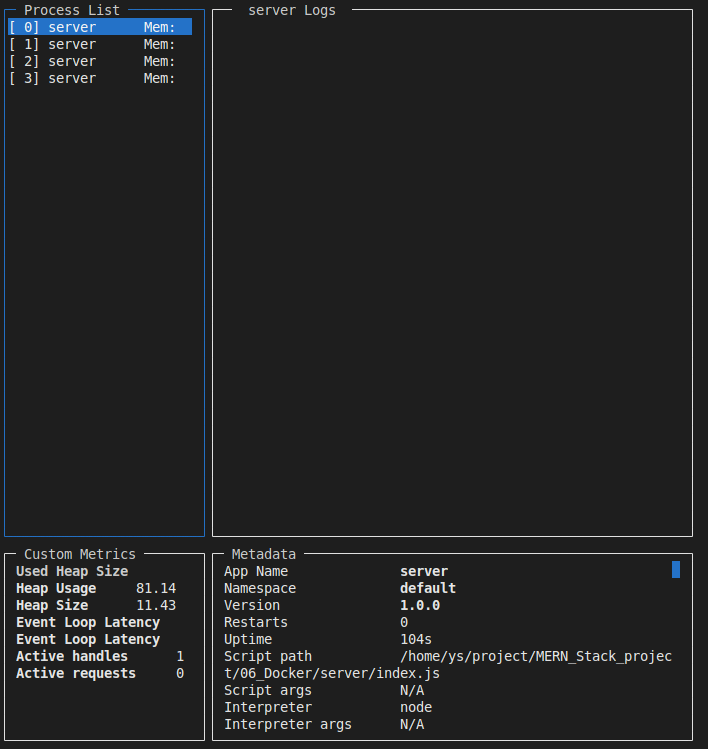Click the Metadata panel blue scrollbar thumb
This screenshot has width=708, height=749.
point(676,570)
